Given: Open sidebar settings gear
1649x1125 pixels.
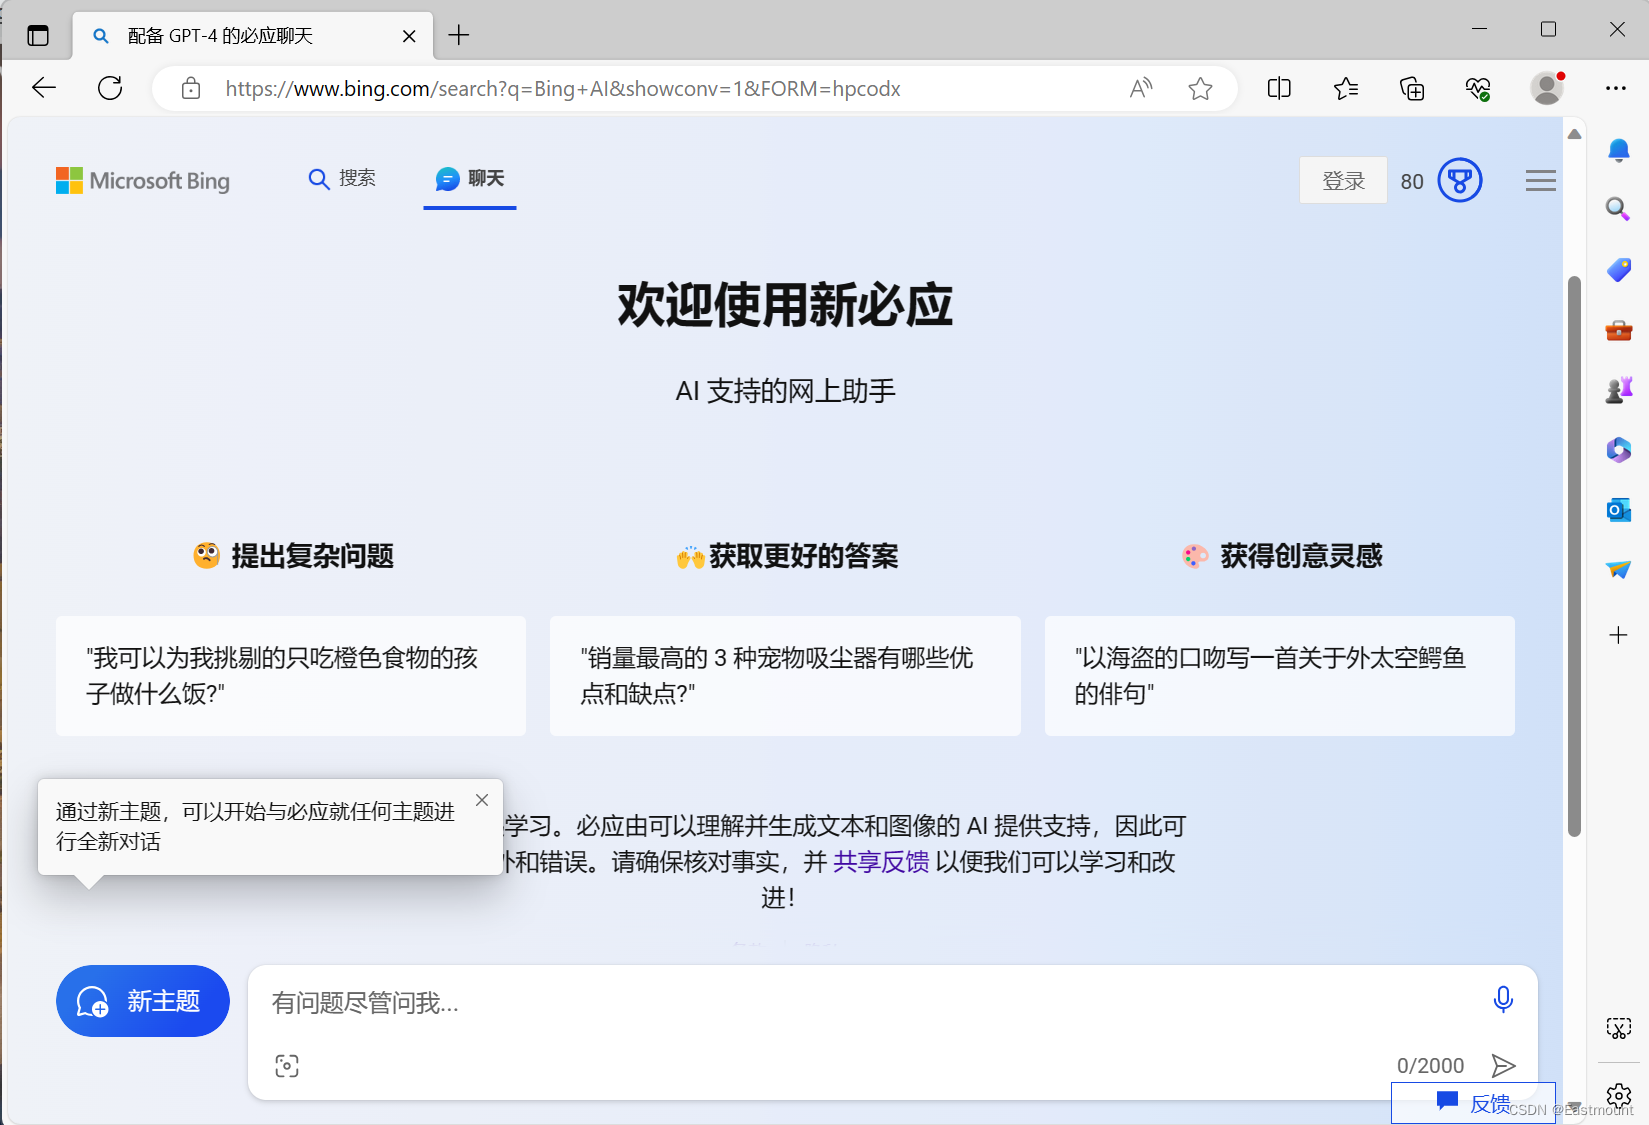Looking at the screenshot, I should (x=1618, y=1096).
